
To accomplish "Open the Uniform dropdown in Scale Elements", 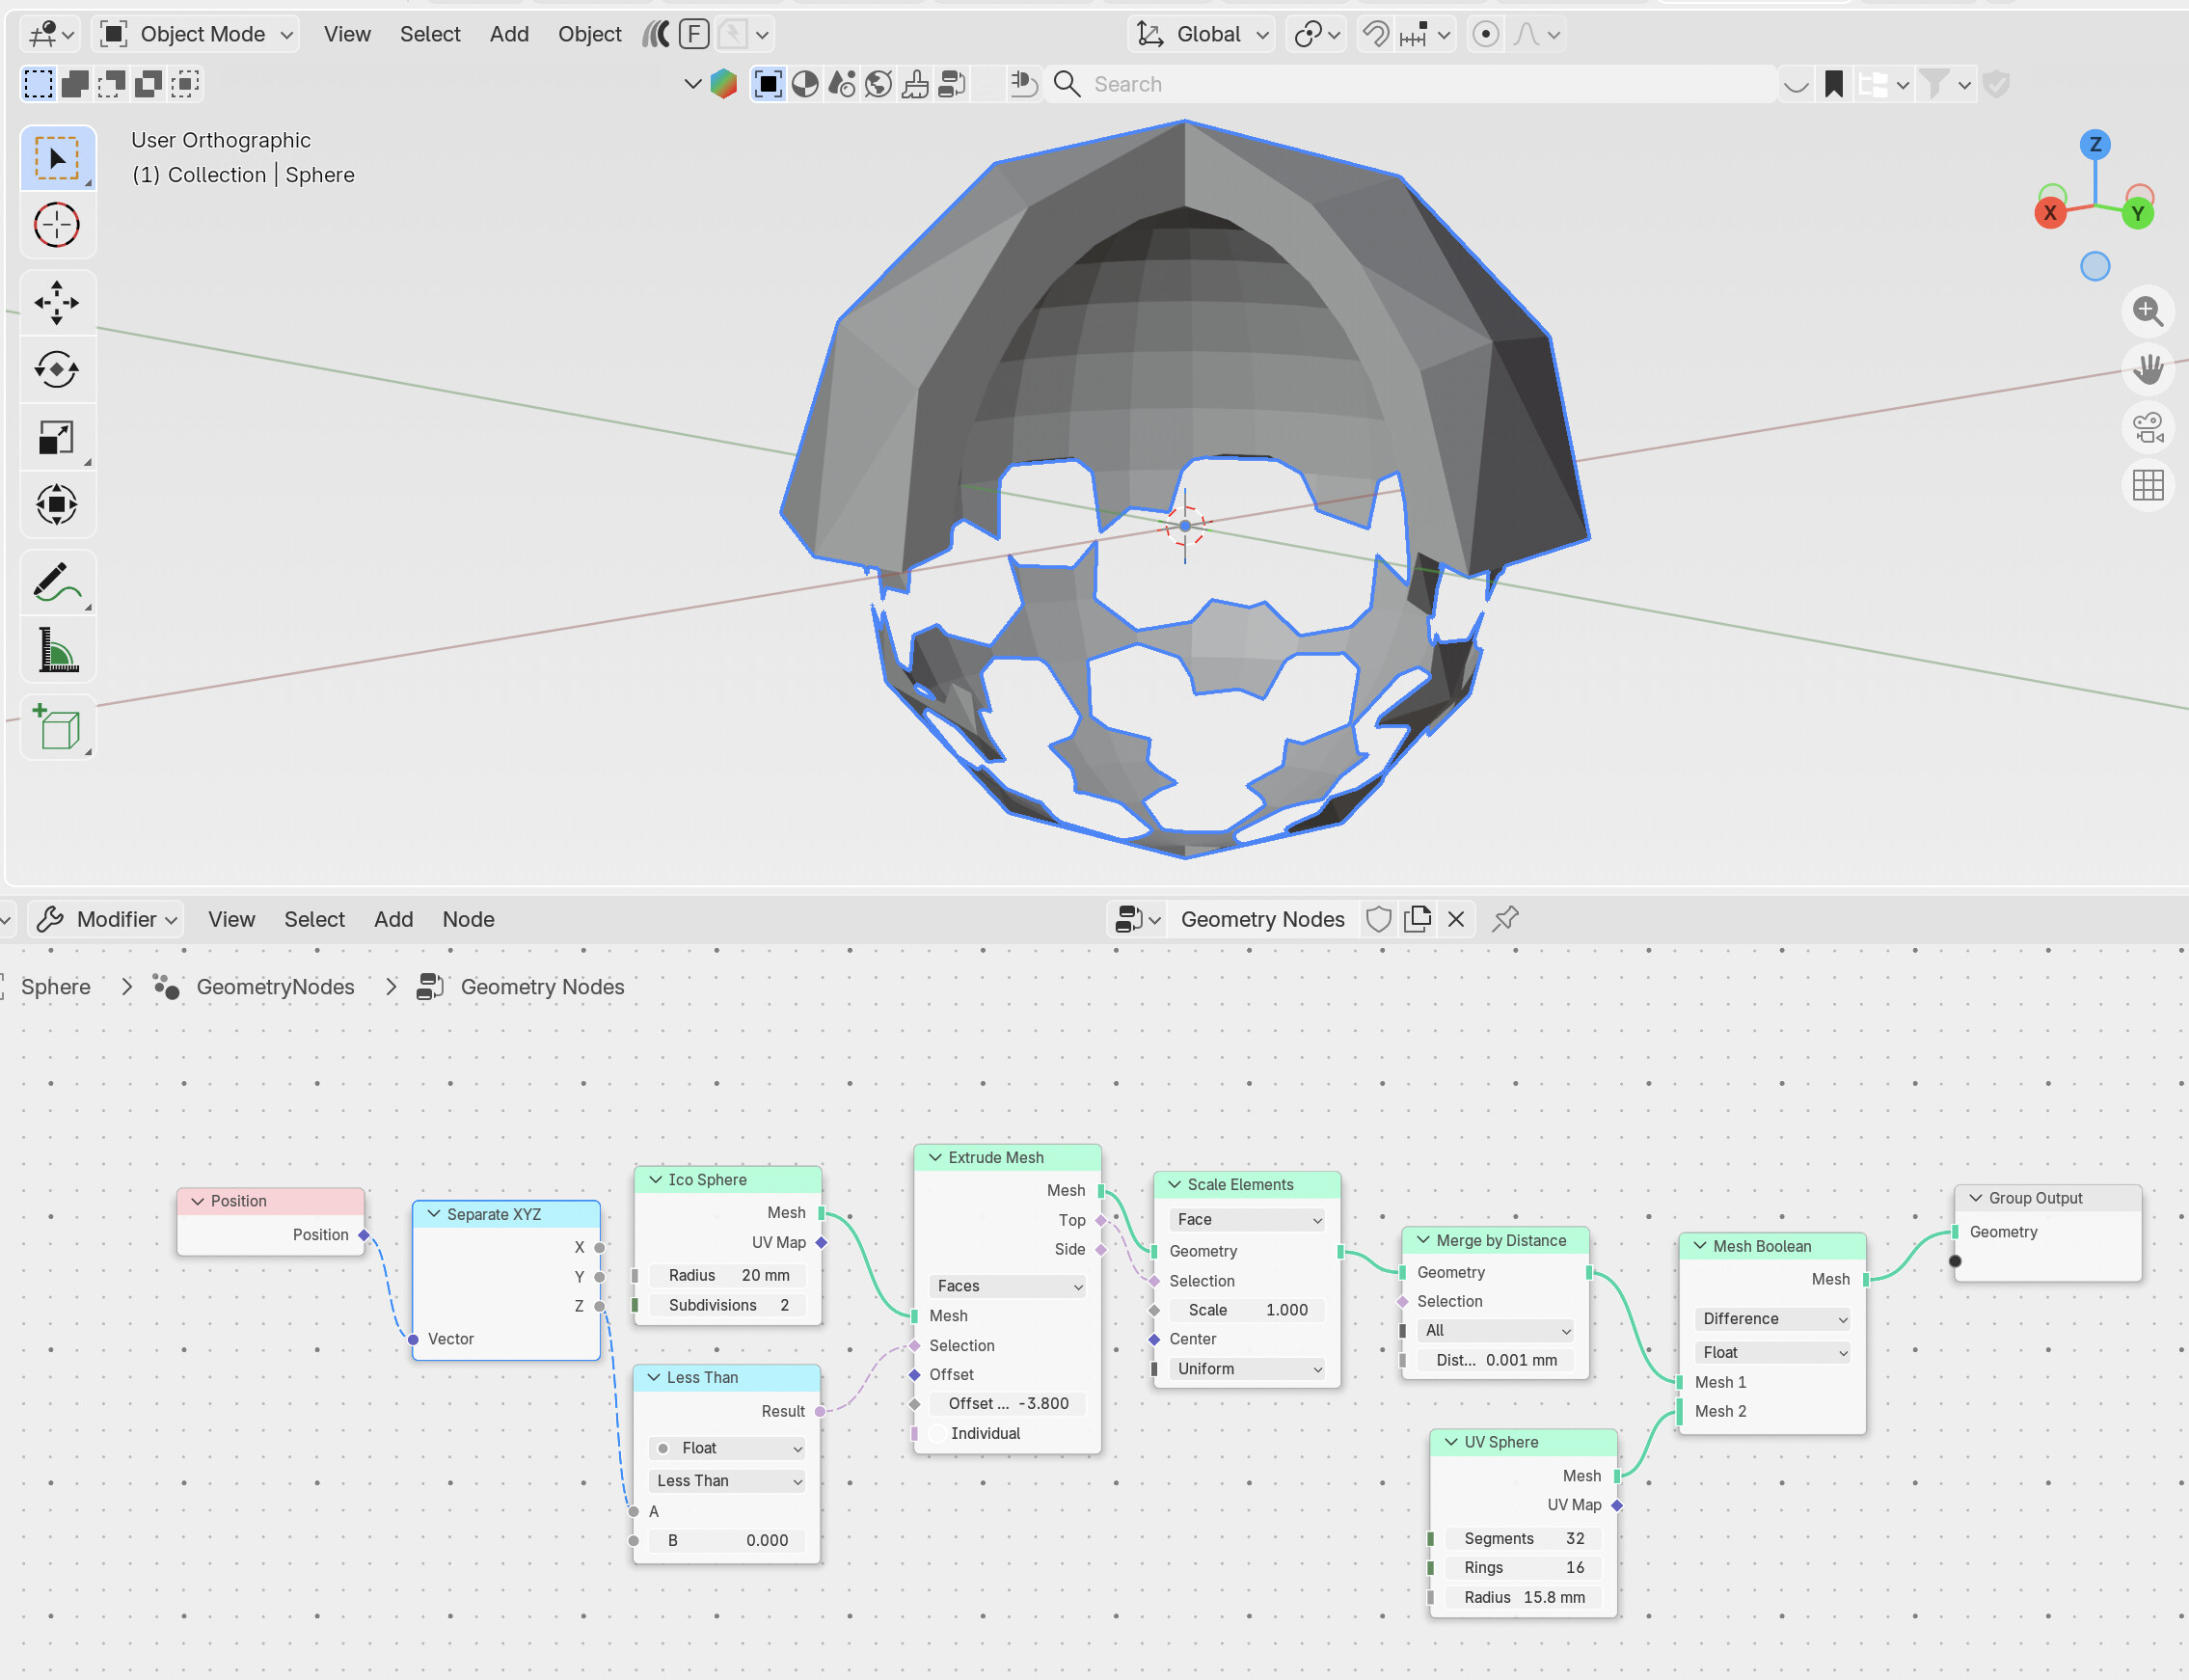I will [1247, 1369].
